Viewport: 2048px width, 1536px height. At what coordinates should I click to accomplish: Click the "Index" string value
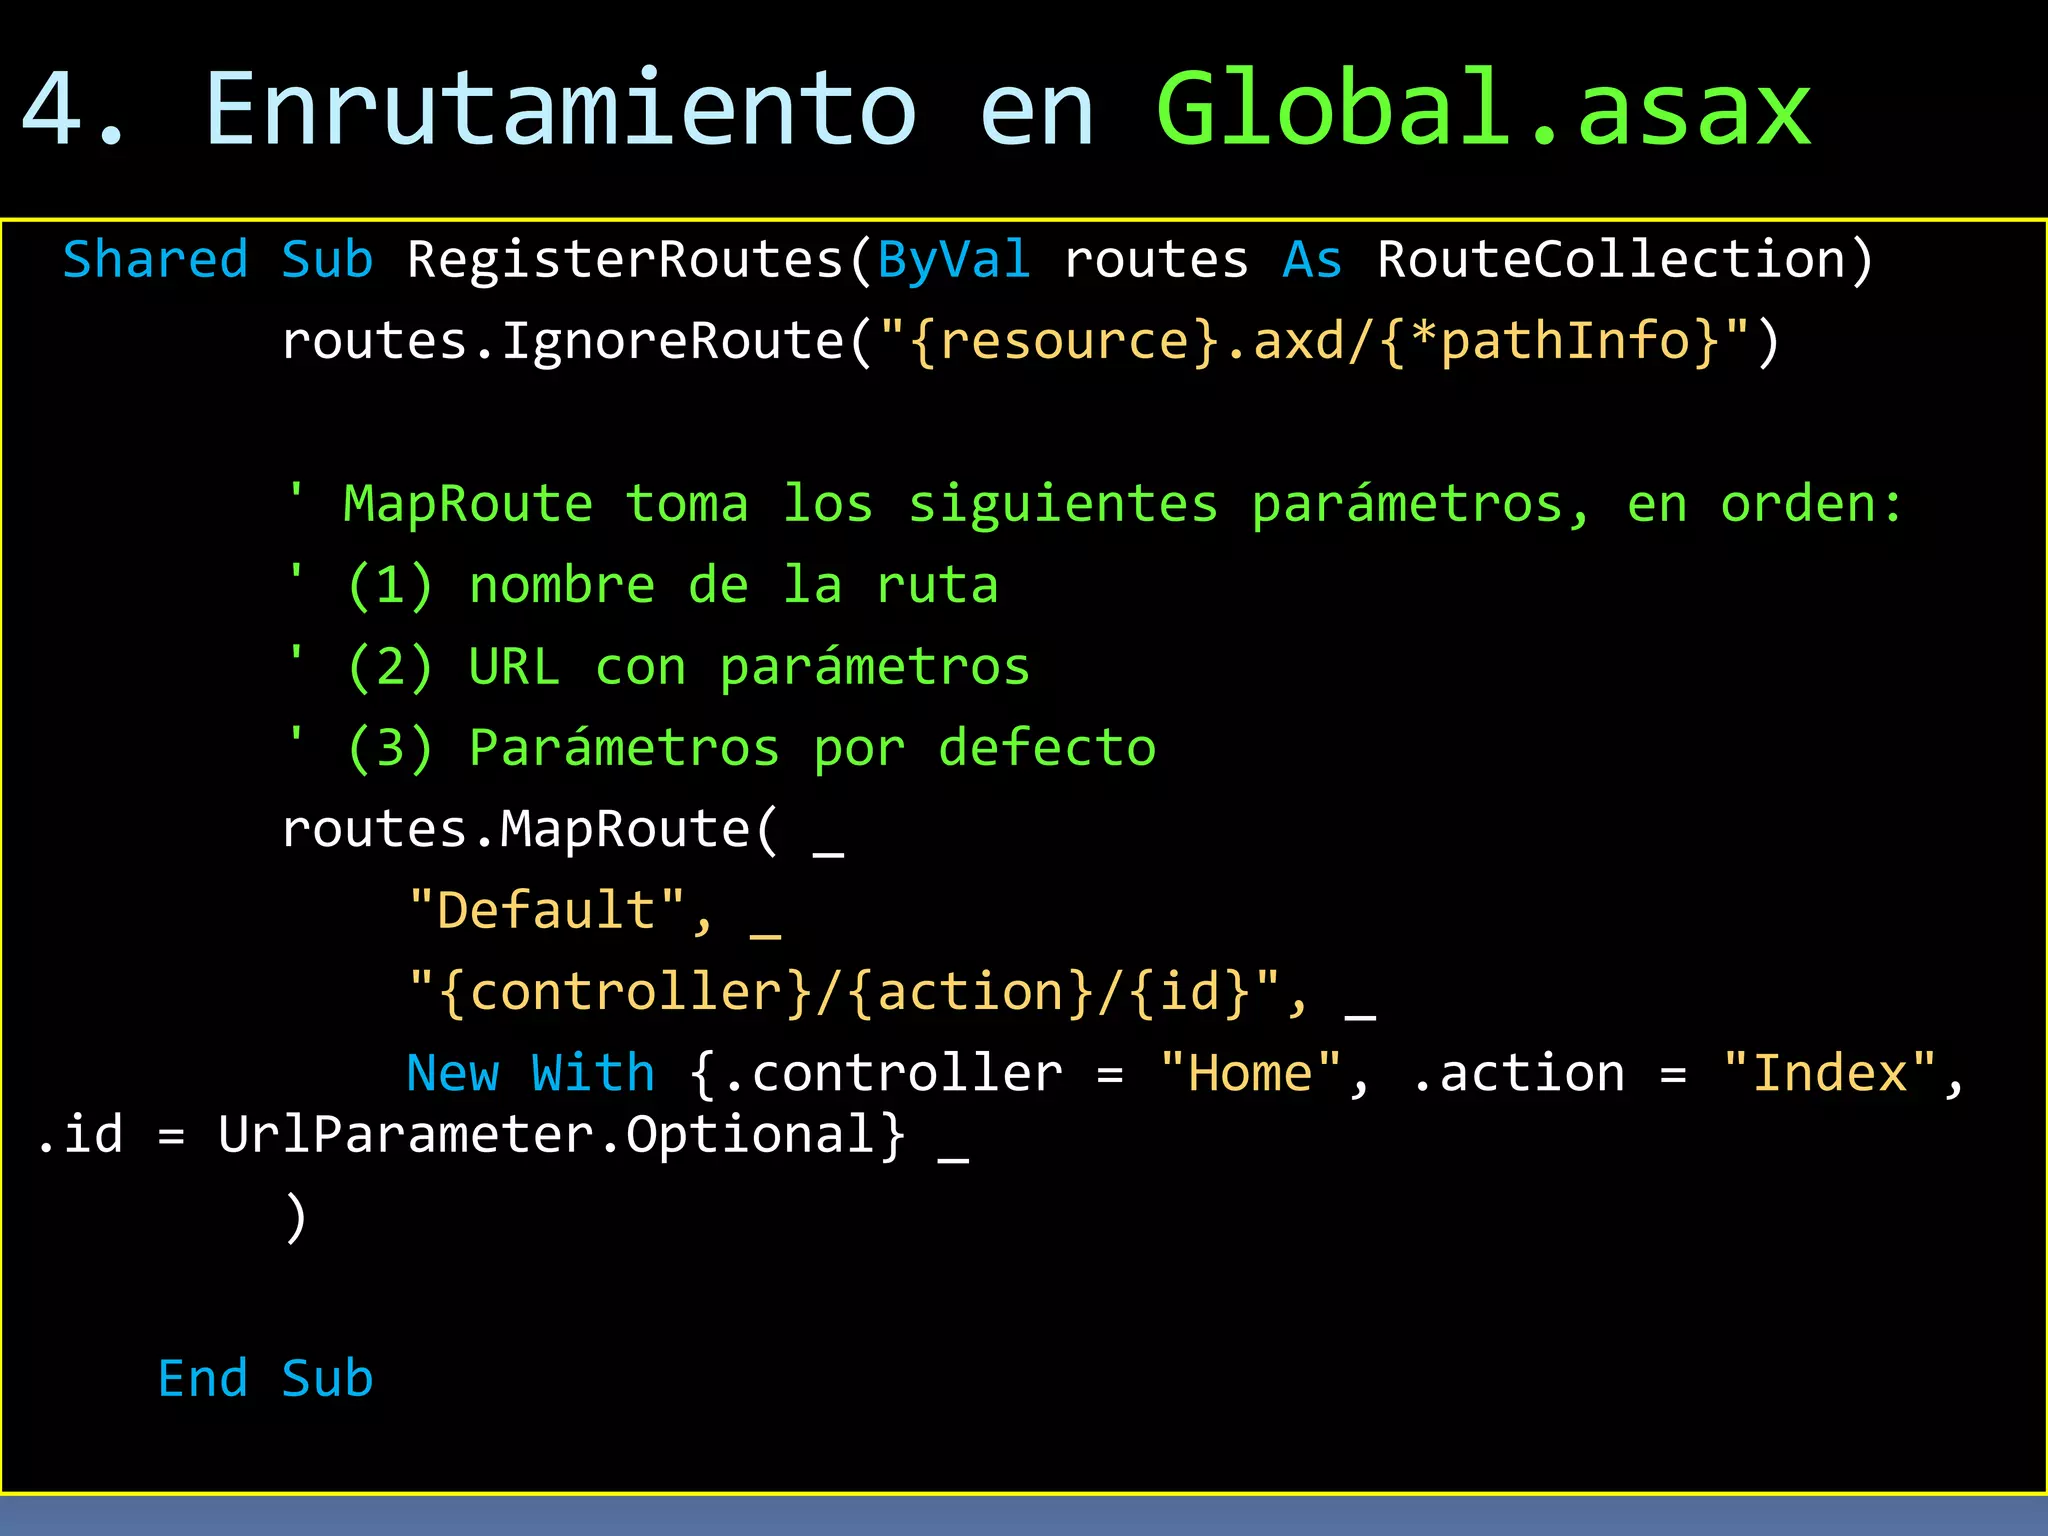pyautogui.click(x=1829, y=1073)
